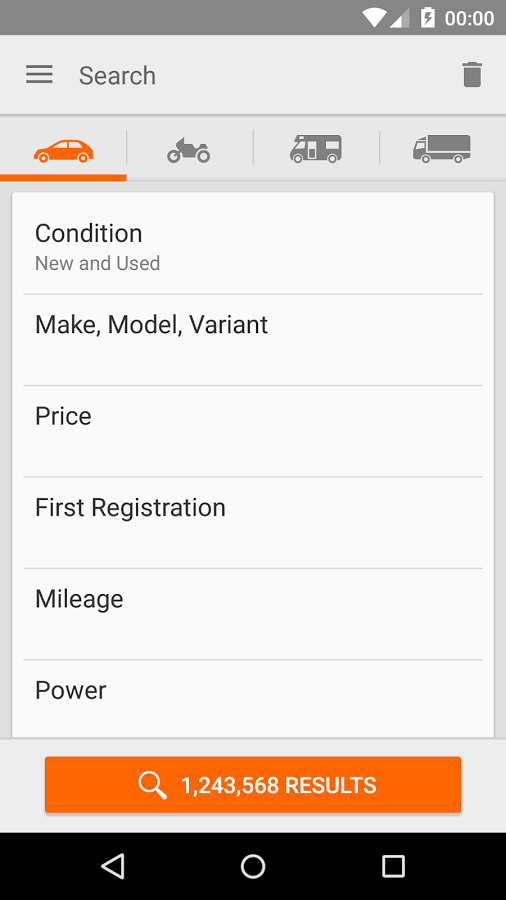The height and width of the screenshot is (900, 506).
Task: Tap the Search title in header
Action: [x=117, y=75]
